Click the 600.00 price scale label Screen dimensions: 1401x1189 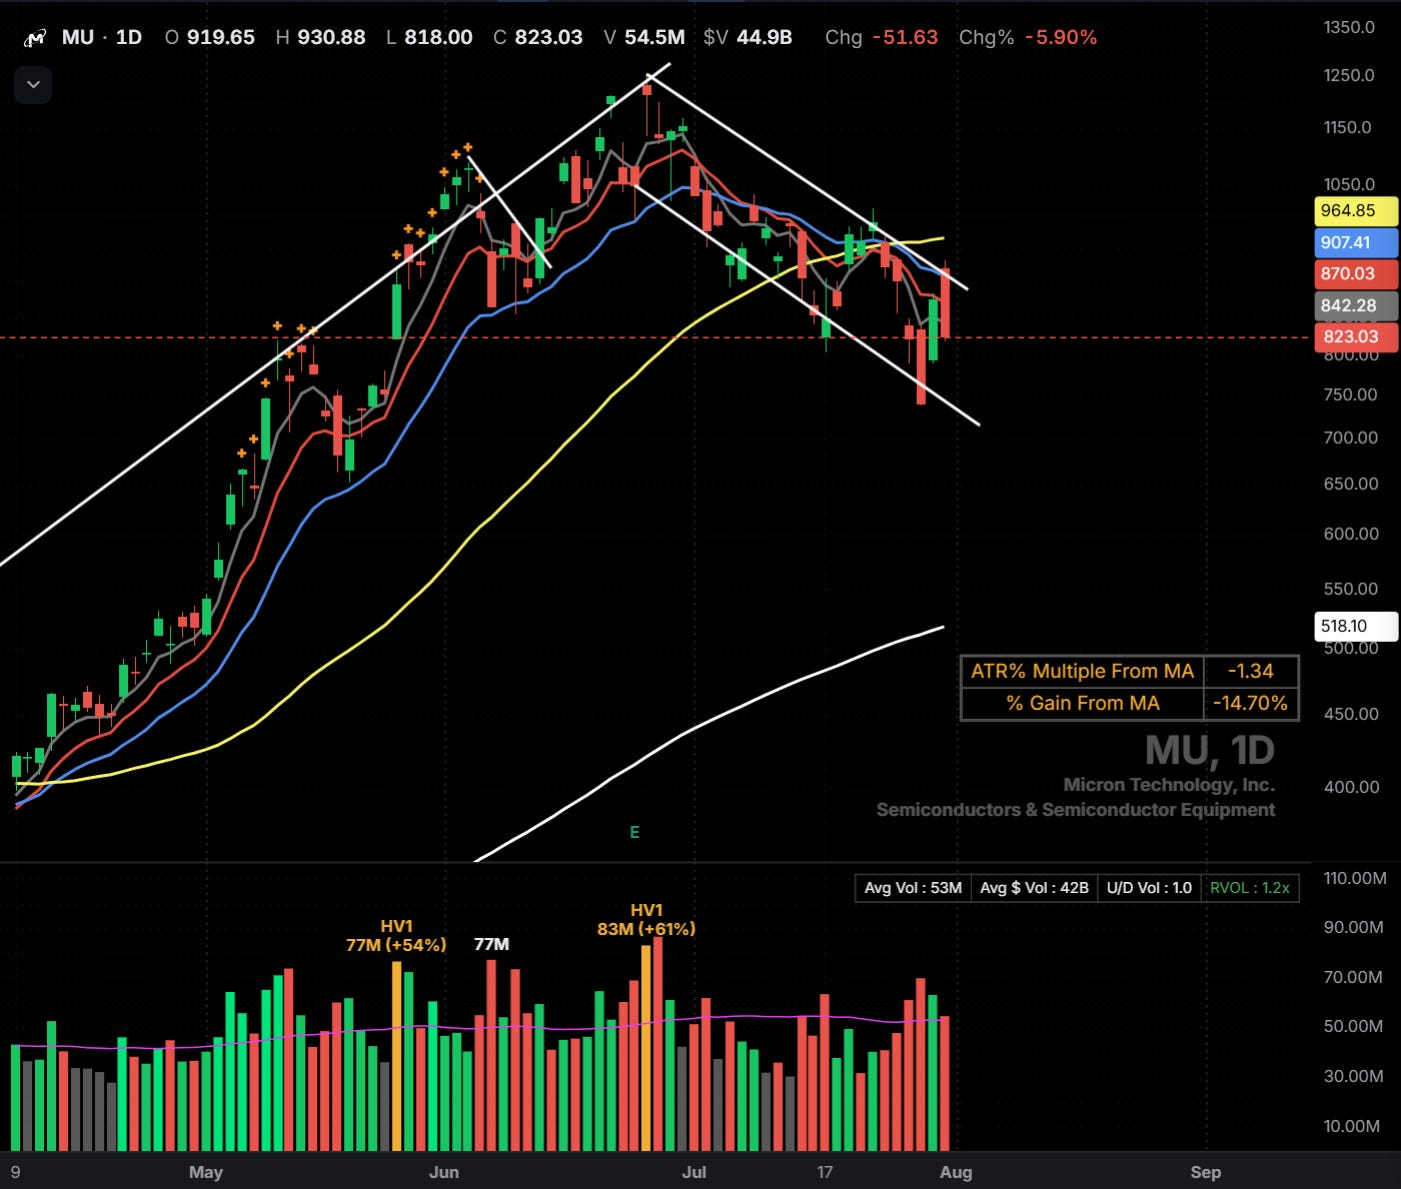coord(1351,534)
